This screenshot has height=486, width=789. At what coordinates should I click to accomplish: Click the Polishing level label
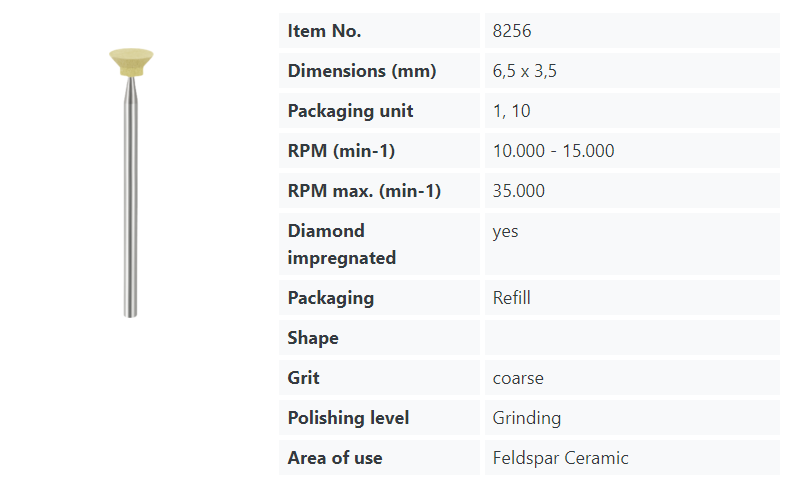(348, 418)
